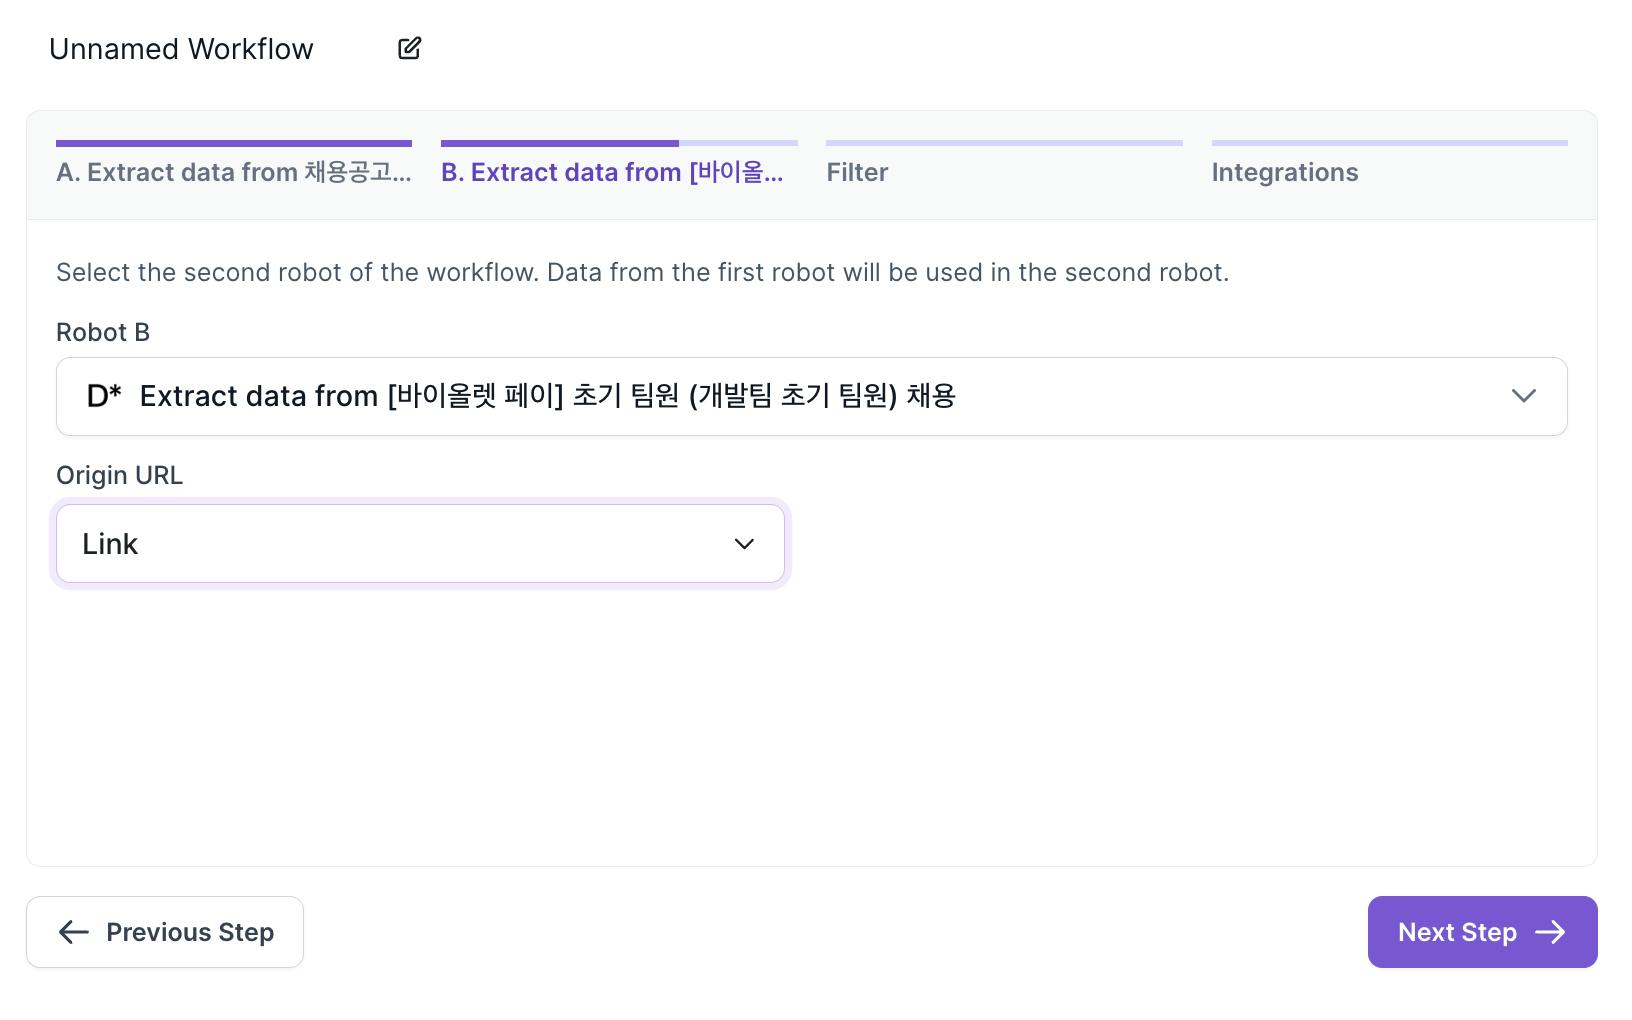The width and height of the screenshot is (1632, 1020).
Task: Click the edit workflow name pencil icon
Action: pyautogui.click(x=409, y=48)
